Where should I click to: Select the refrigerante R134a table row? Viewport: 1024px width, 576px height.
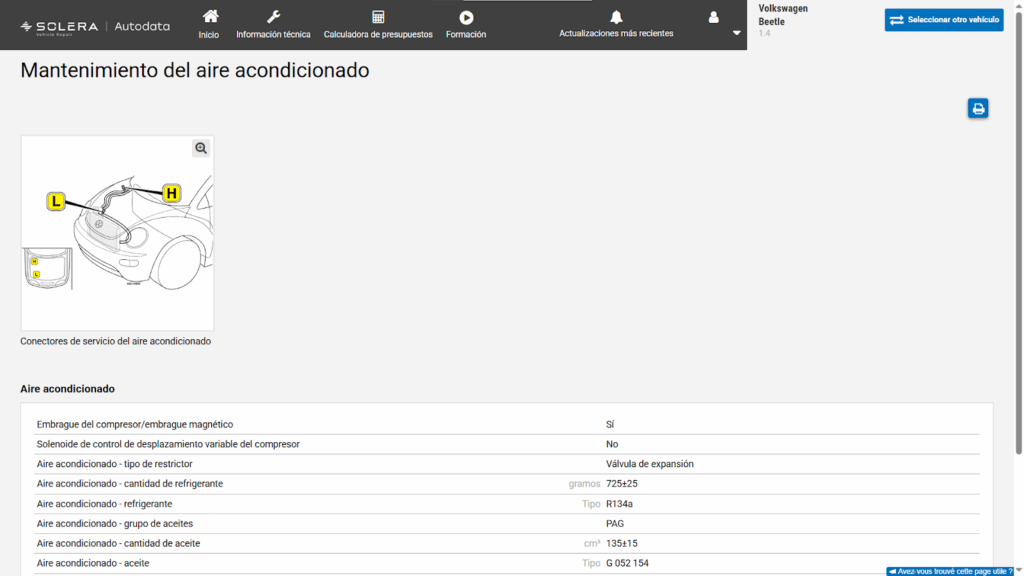506,504
